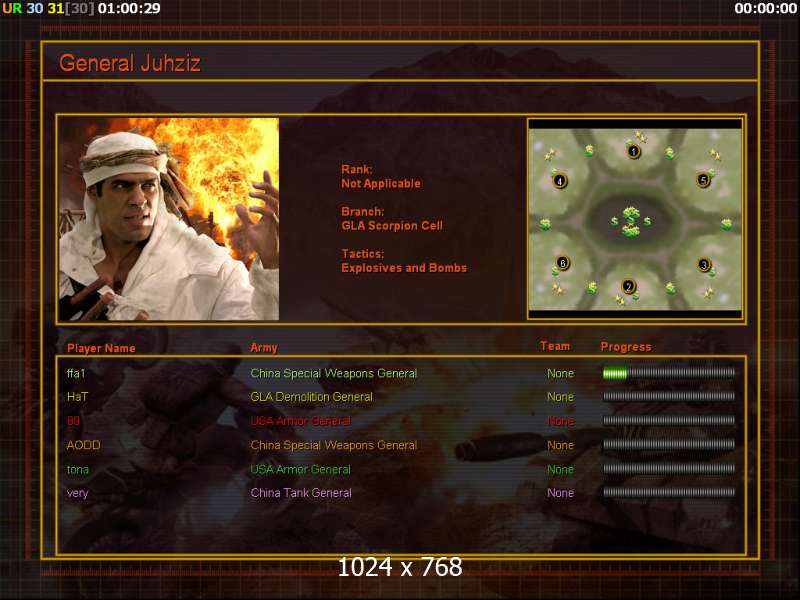Select start position 1 on the minimap
The image size is (800, 600).
pyautogui.click(x=633, y=152)
